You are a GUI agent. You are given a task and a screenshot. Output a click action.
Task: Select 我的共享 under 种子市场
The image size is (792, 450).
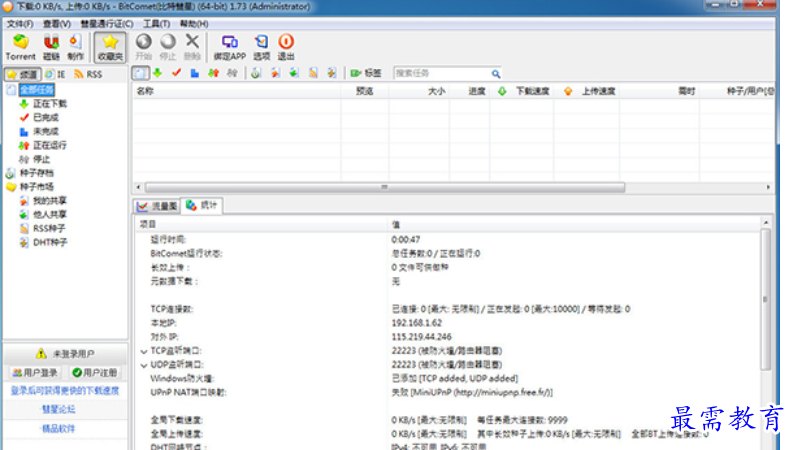tap(50, 201)
